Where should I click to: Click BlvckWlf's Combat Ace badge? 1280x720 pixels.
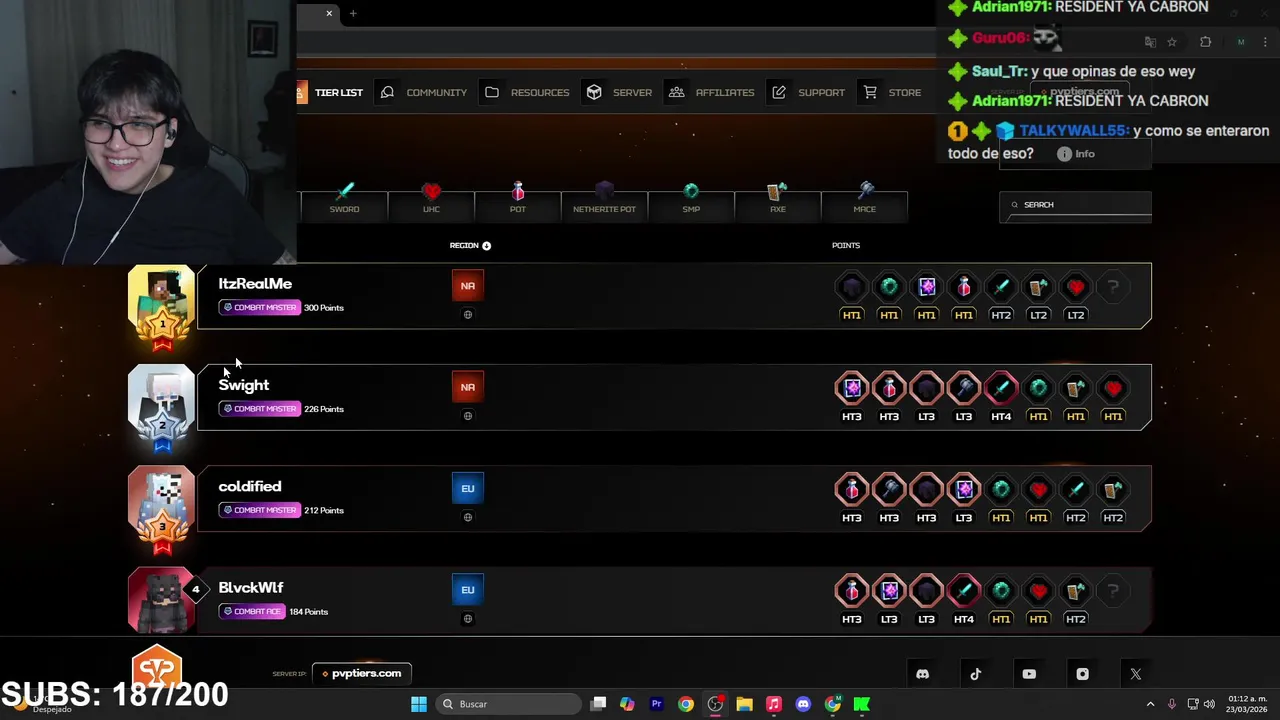coord(252,612)
